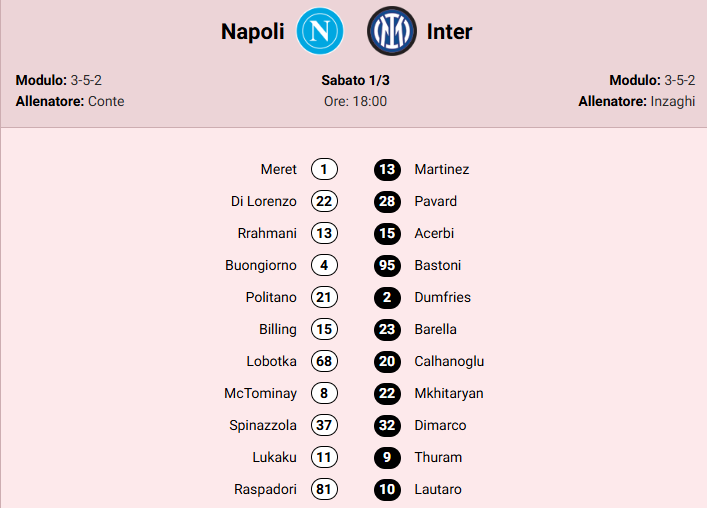Click Napoli coach name Conte
The image size is (707, 508).
pos(106,101)
